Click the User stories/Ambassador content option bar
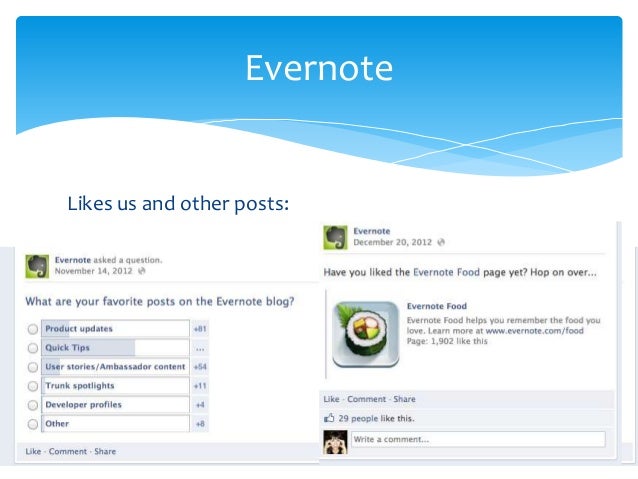This screenshot has height=479, width=638. [116, 367]
